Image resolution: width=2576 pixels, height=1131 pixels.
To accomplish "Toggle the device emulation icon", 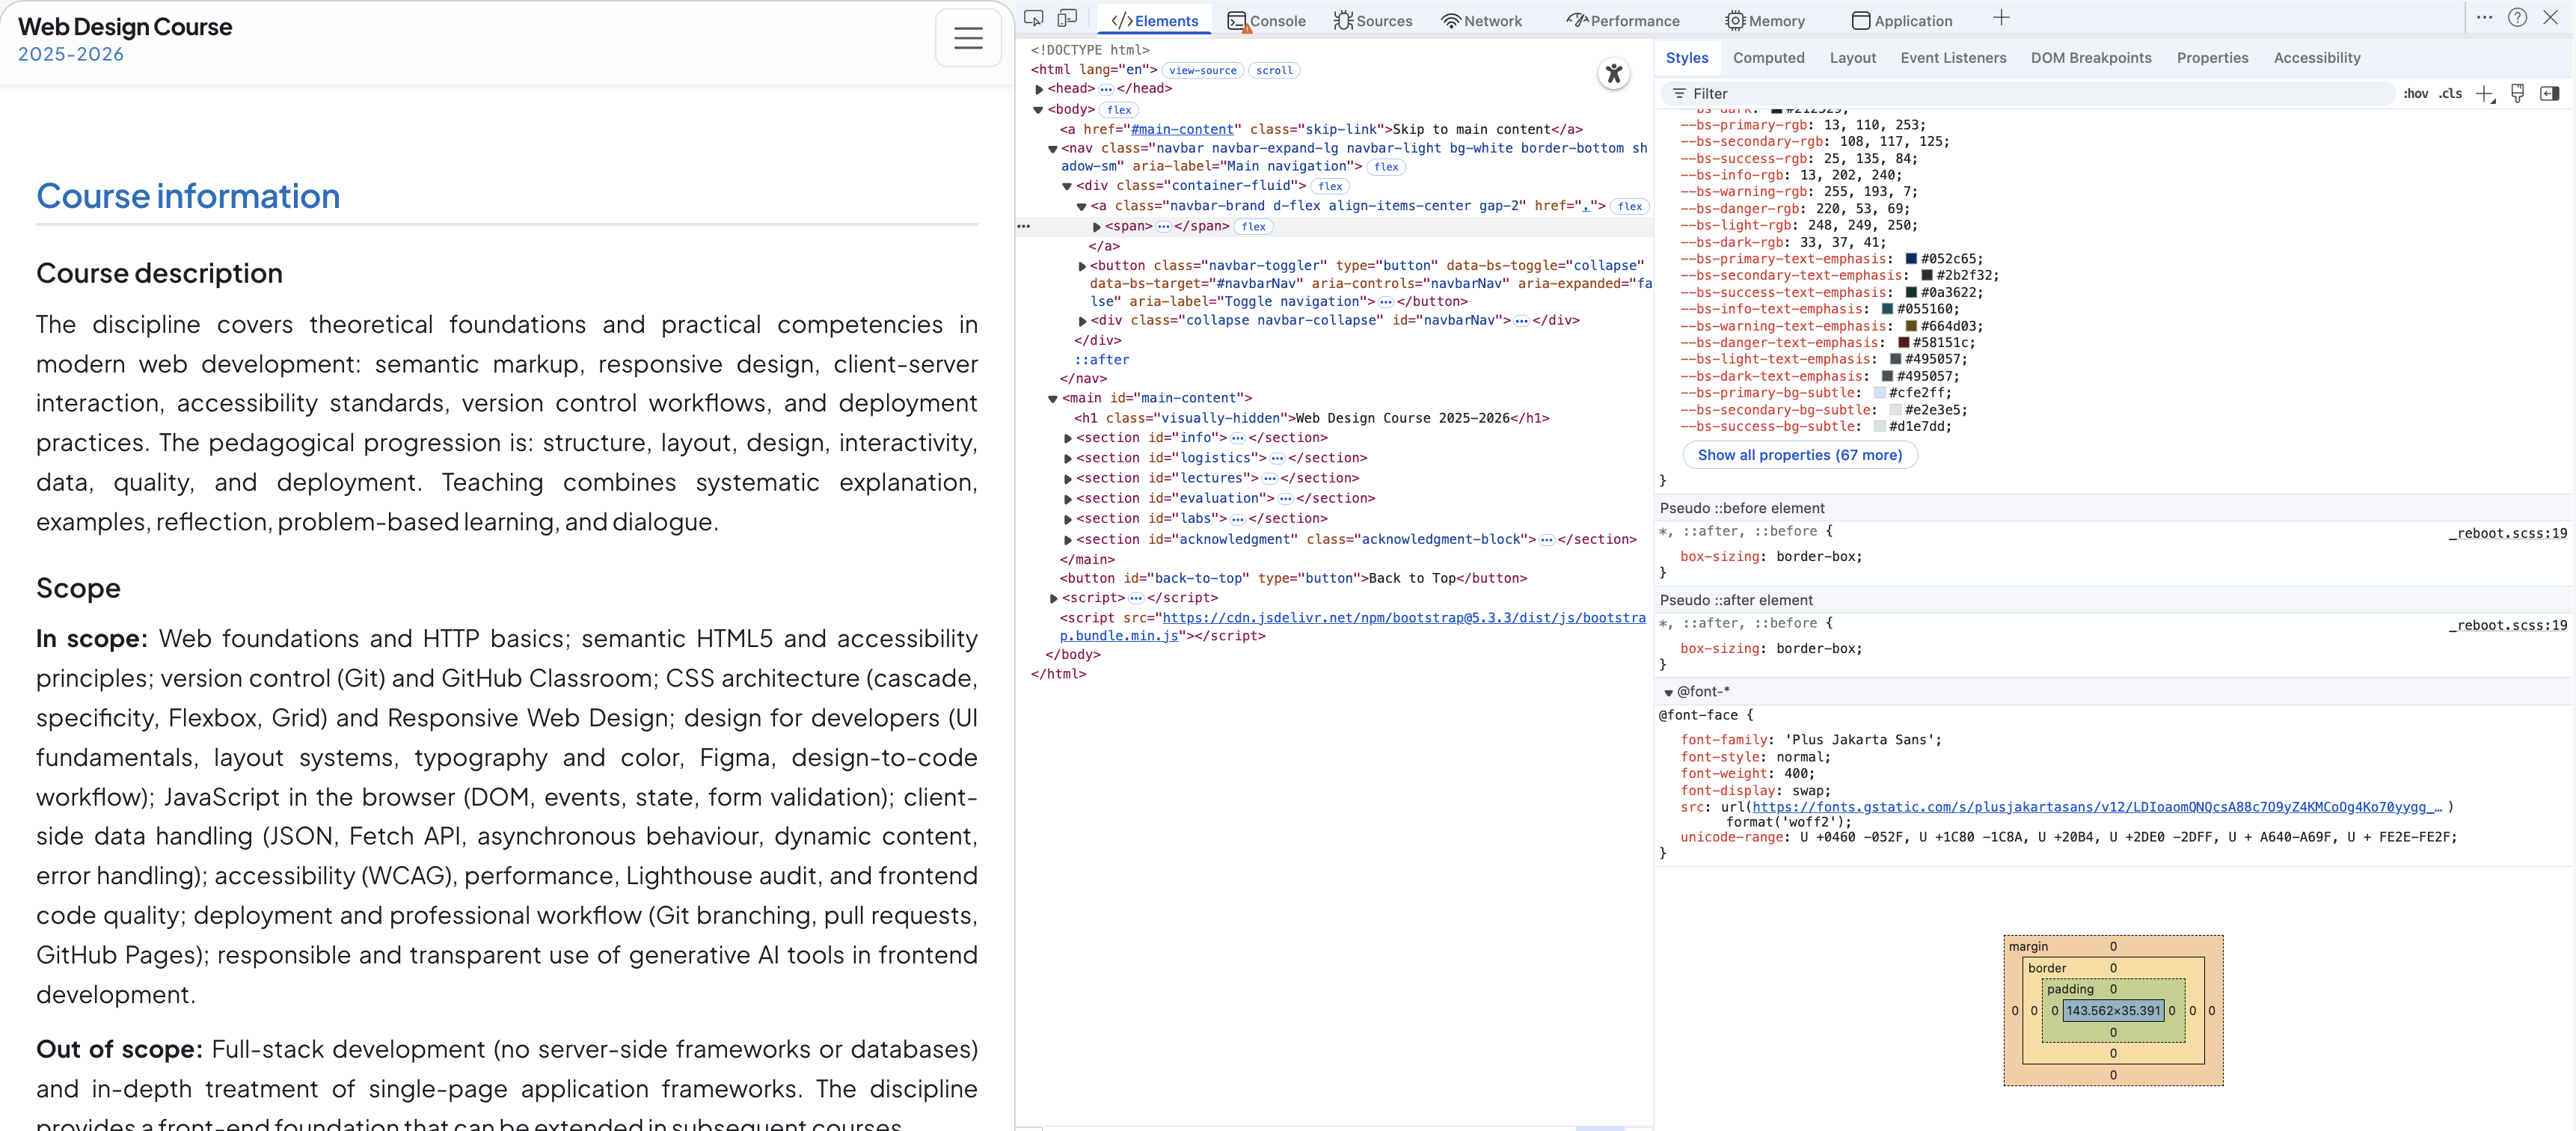I will [x=1068, y=19].
